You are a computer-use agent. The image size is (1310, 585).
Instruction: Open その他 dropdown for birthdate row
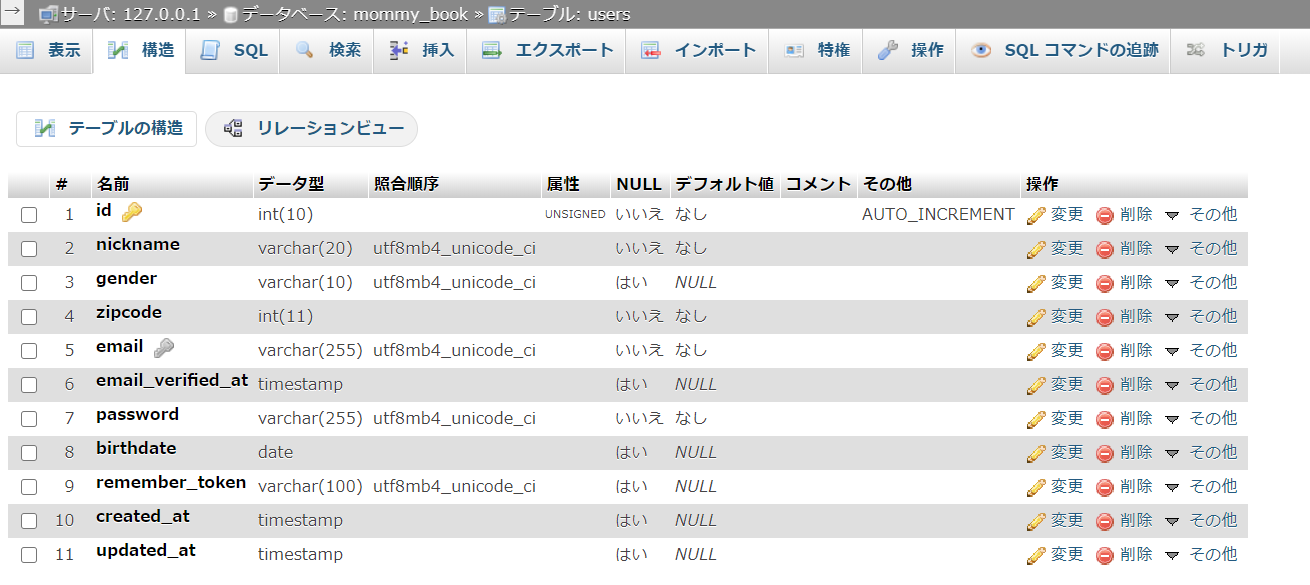pyautogui.click(x=1201, y=452)
